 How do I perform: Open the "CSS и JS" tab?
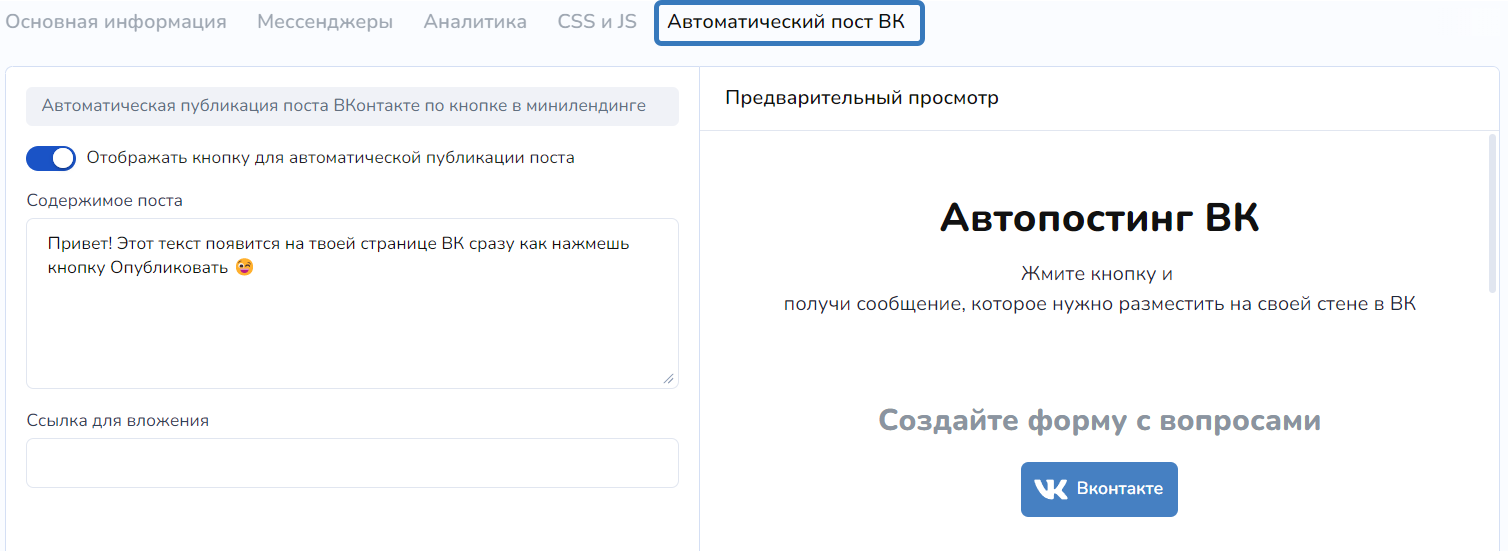(597, 22)
